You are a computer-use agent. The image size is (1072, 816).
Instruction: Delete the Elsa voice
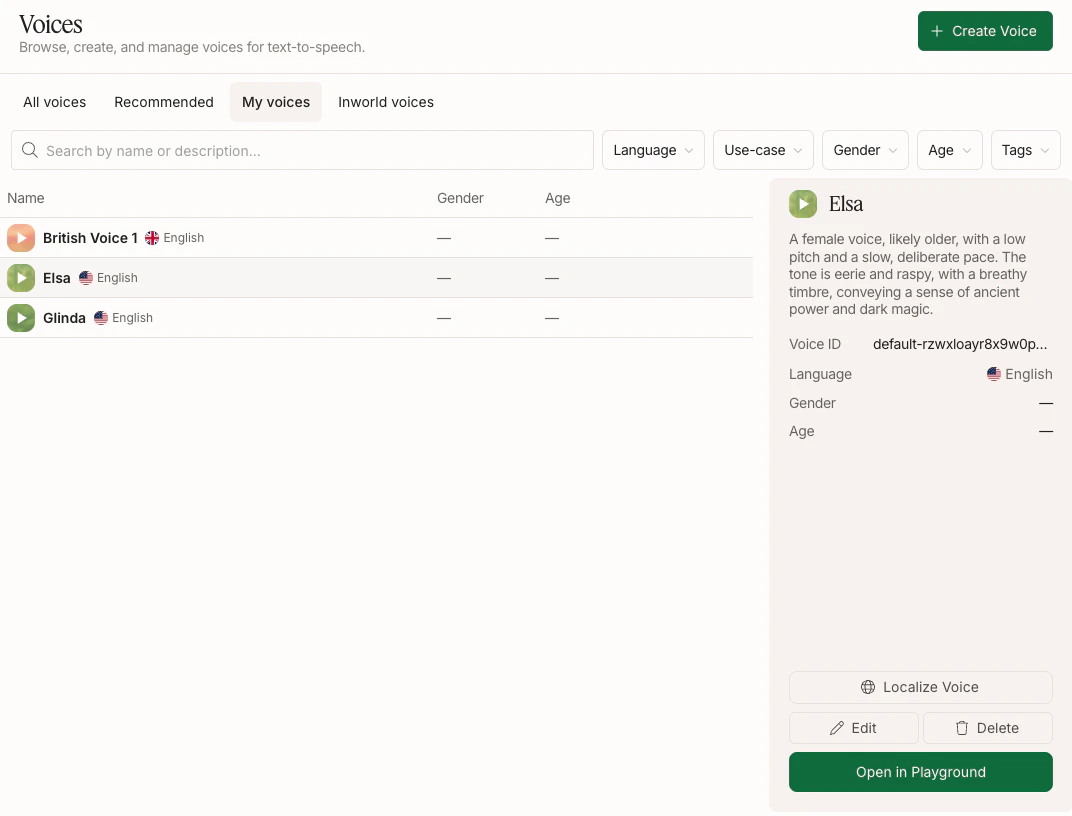987,728
